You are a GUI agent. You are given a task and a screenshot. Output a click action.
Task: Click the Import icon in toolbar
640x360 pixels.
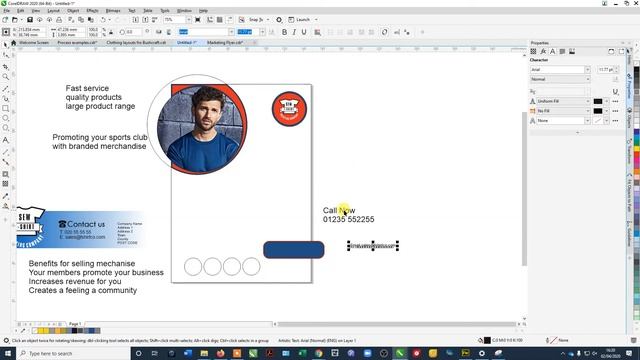136,20
